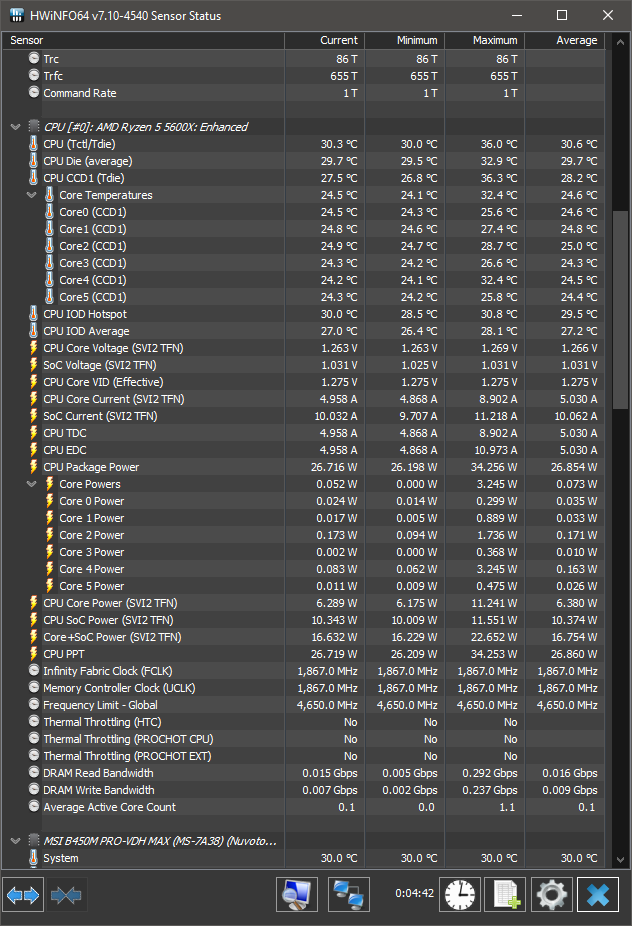632x926 pixels.
Task: Select the Core 0 Power row label
Action: point(92,501)
